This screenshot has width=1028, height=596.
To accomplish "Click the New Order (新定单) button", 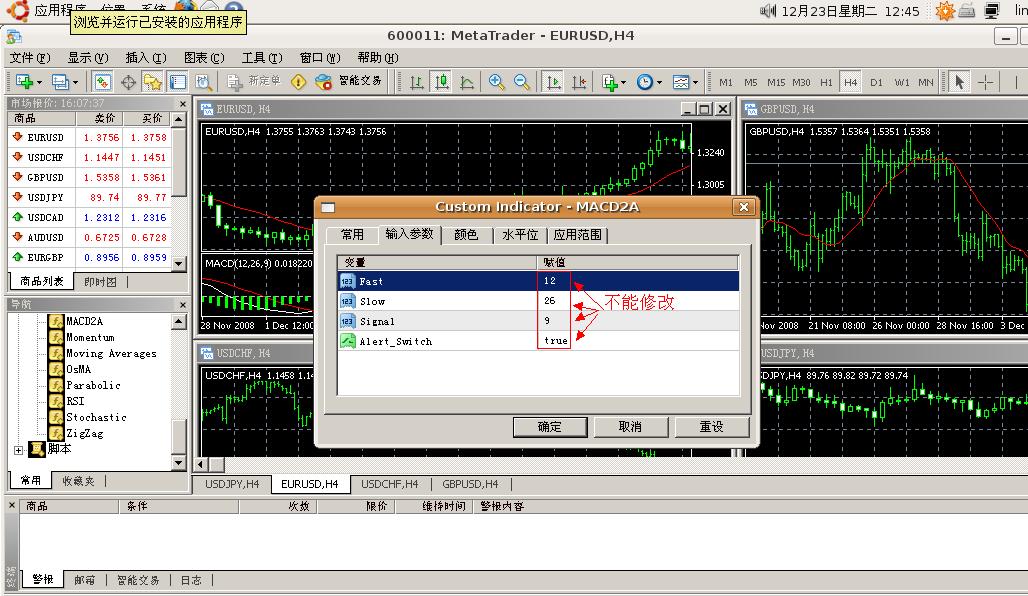I will 254,81.
